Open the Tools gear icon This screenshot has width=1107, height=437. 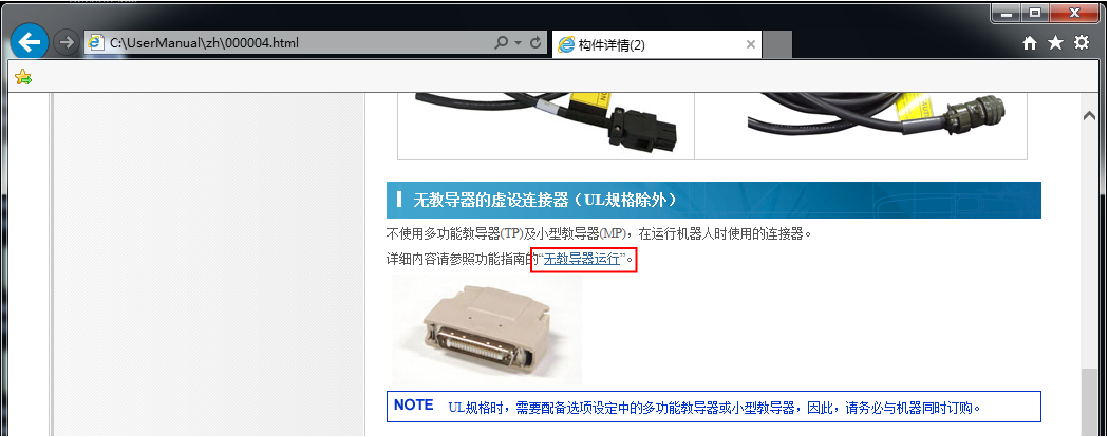tap(1081, 44)
